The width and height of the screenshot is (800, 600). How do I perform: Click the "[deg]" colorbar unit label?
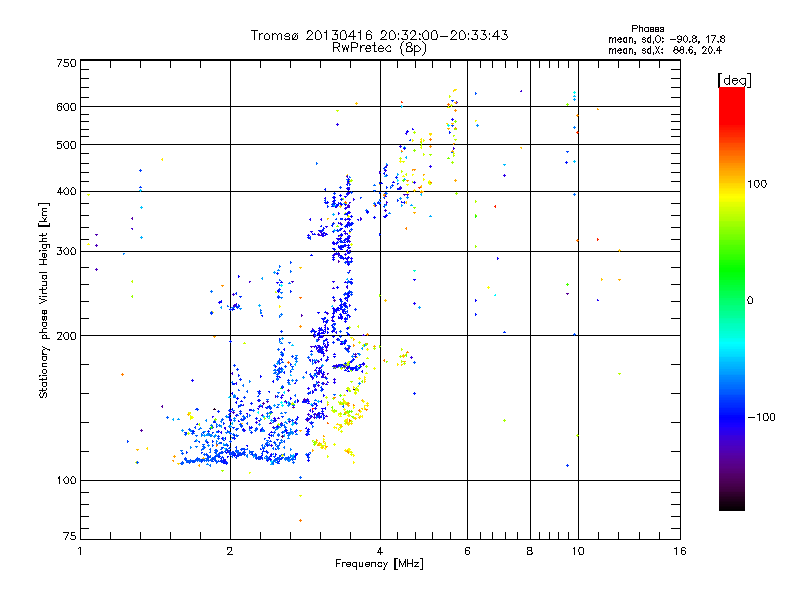(x=734, y=80)
